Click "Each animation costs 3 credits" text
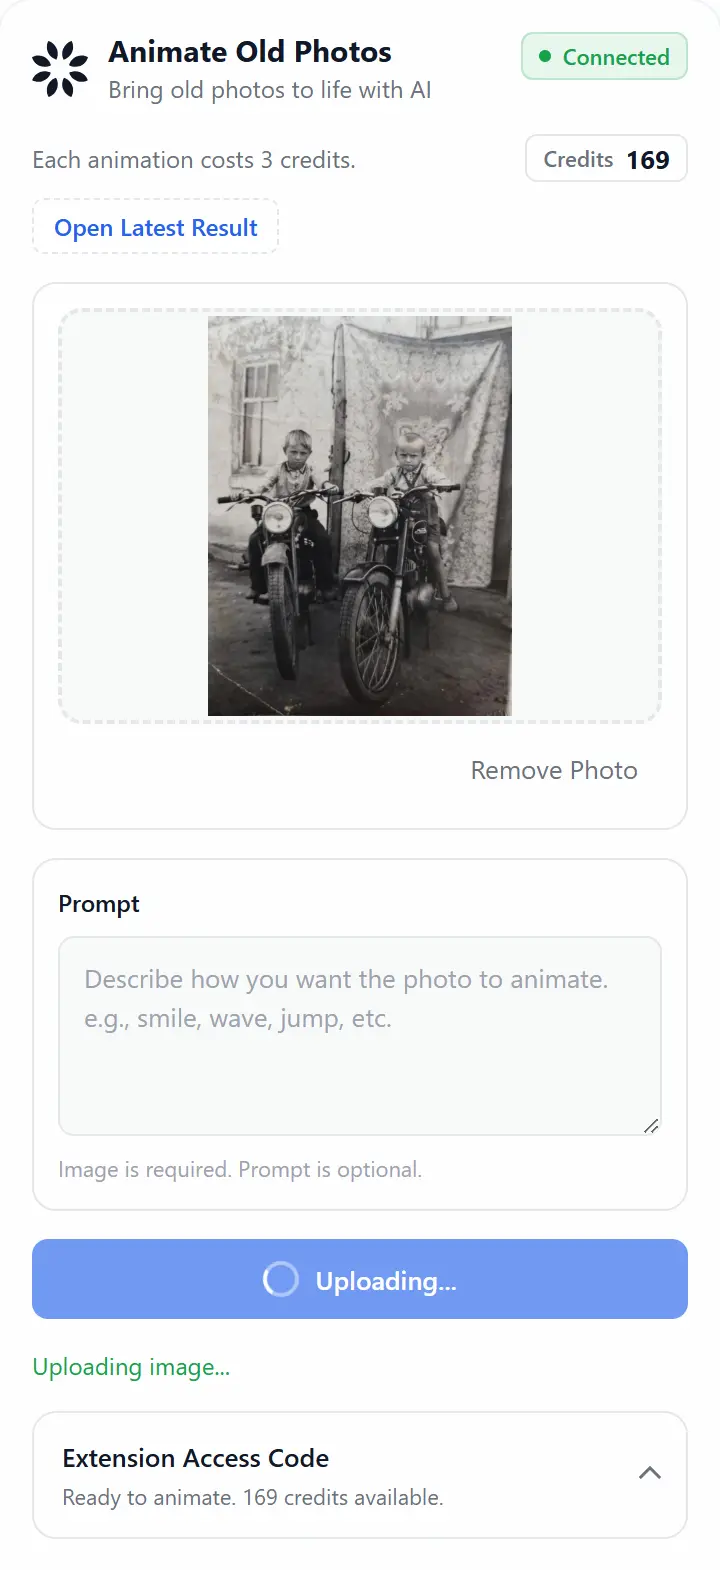720x1570 pixels. [x=194, y=160]
